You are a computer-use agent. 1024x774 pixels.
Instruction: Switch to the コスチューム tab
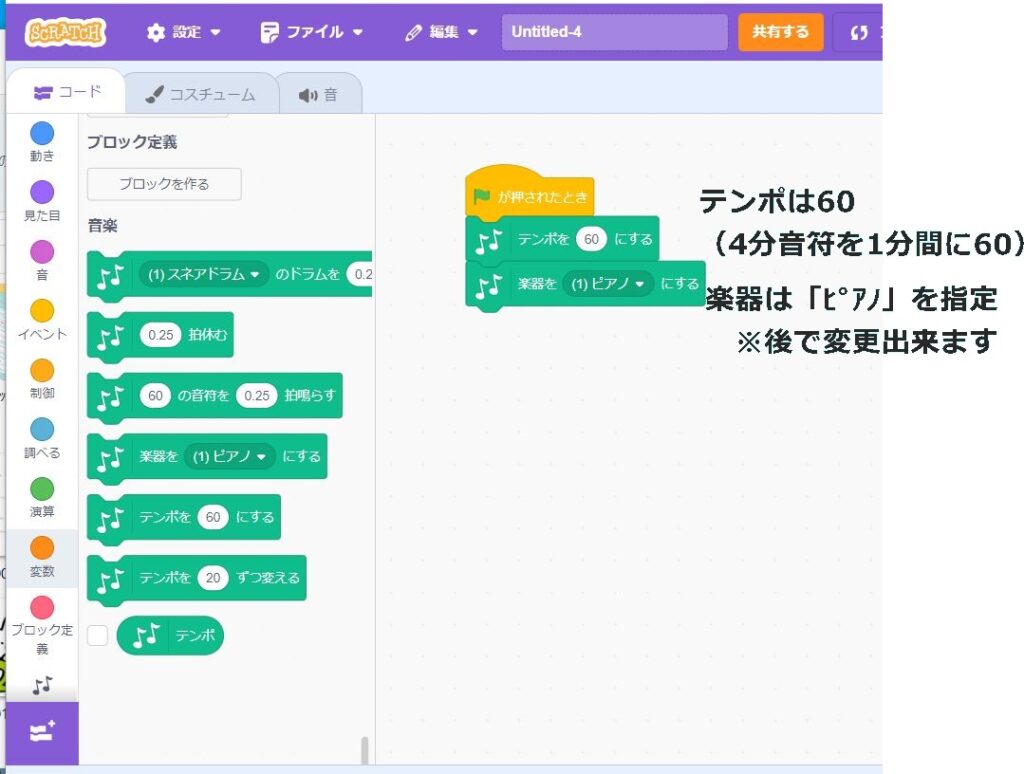(200, 95)
